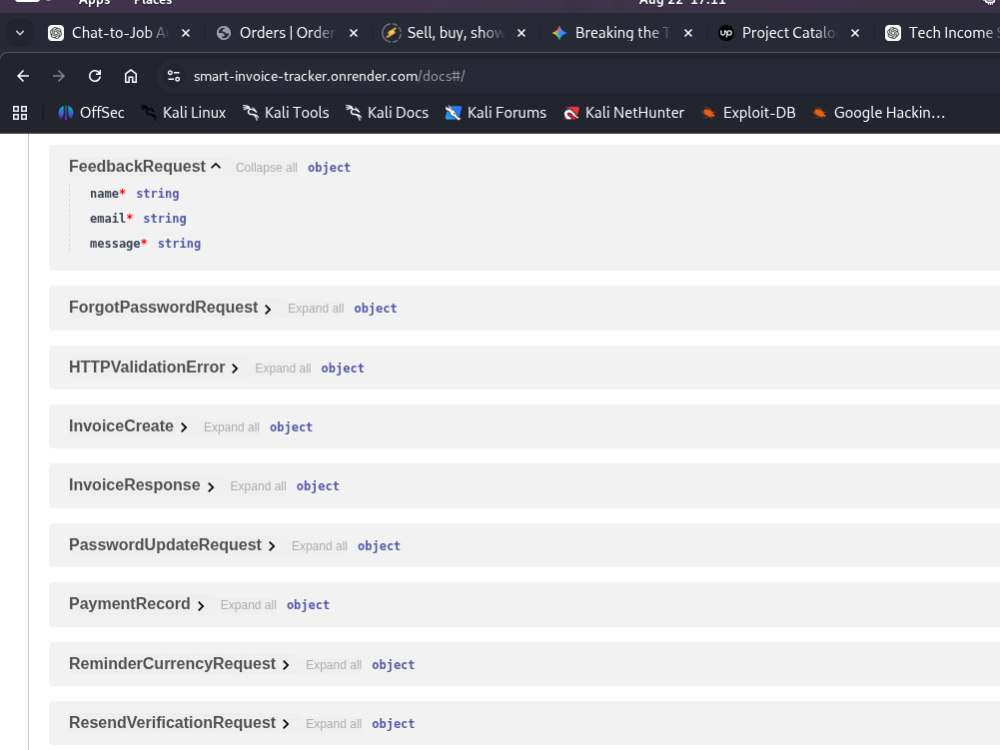Open the browser home page icon

pyautogui.click(x=131, y=76)
